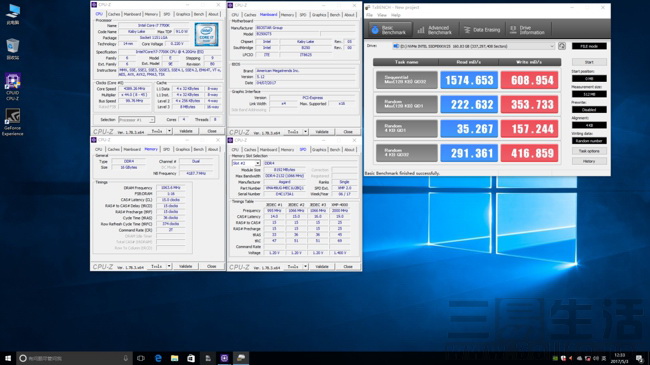The height and width of the screenshot is (365, 650).
Task: Expand Tools dropdown arrow in SPD window
Action: point(306,266)
